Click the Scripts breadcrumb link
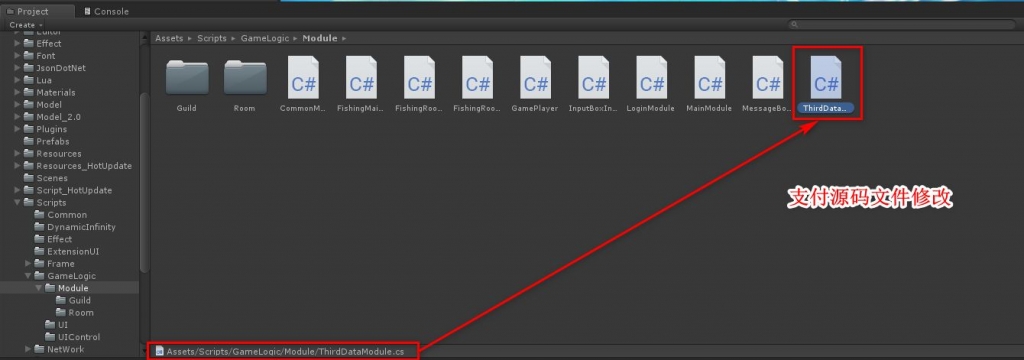The image size is (1024, 360). click(x=212, y=39)
